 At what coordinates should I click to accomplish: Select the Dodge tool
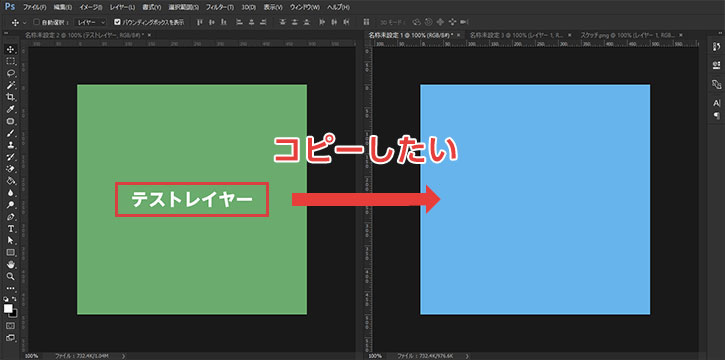pos(11,205)
